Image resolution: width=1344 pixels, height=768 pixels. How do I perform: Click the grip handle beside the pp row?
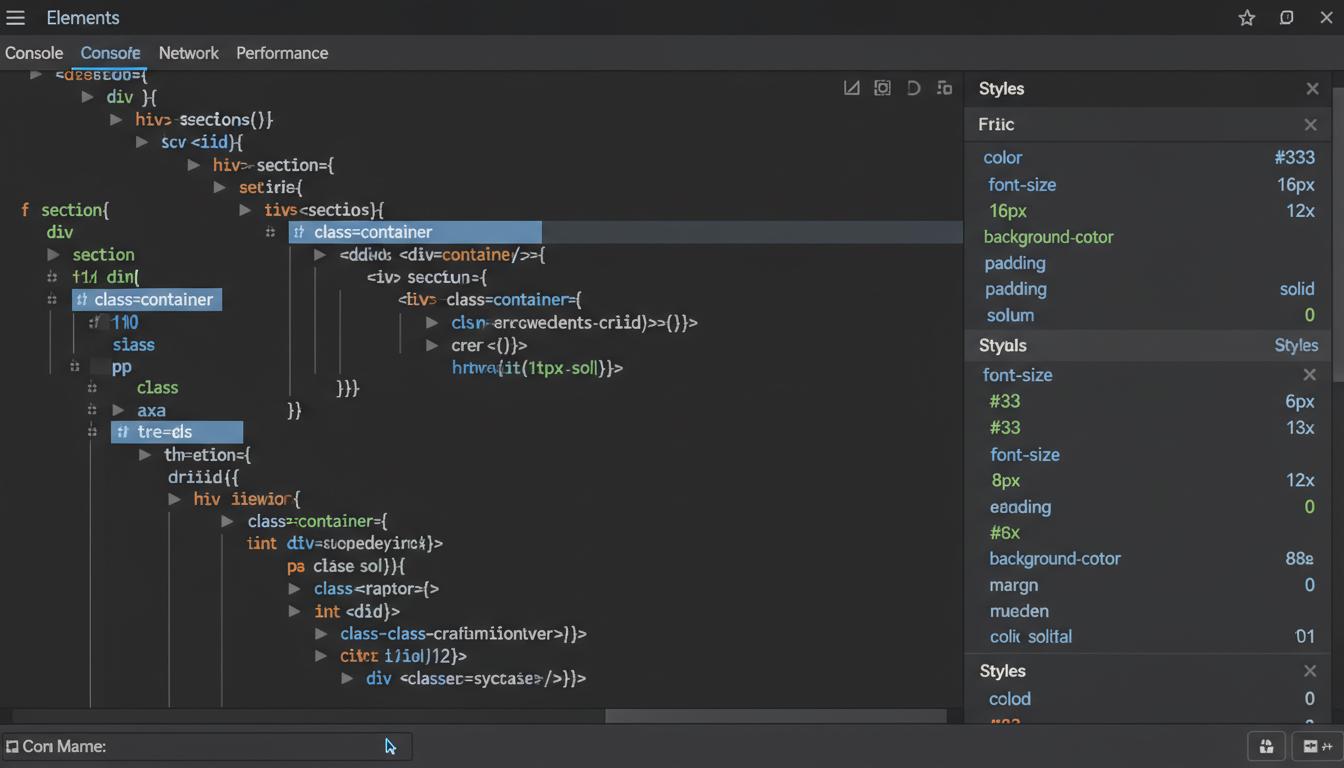(x=74, y=367)
